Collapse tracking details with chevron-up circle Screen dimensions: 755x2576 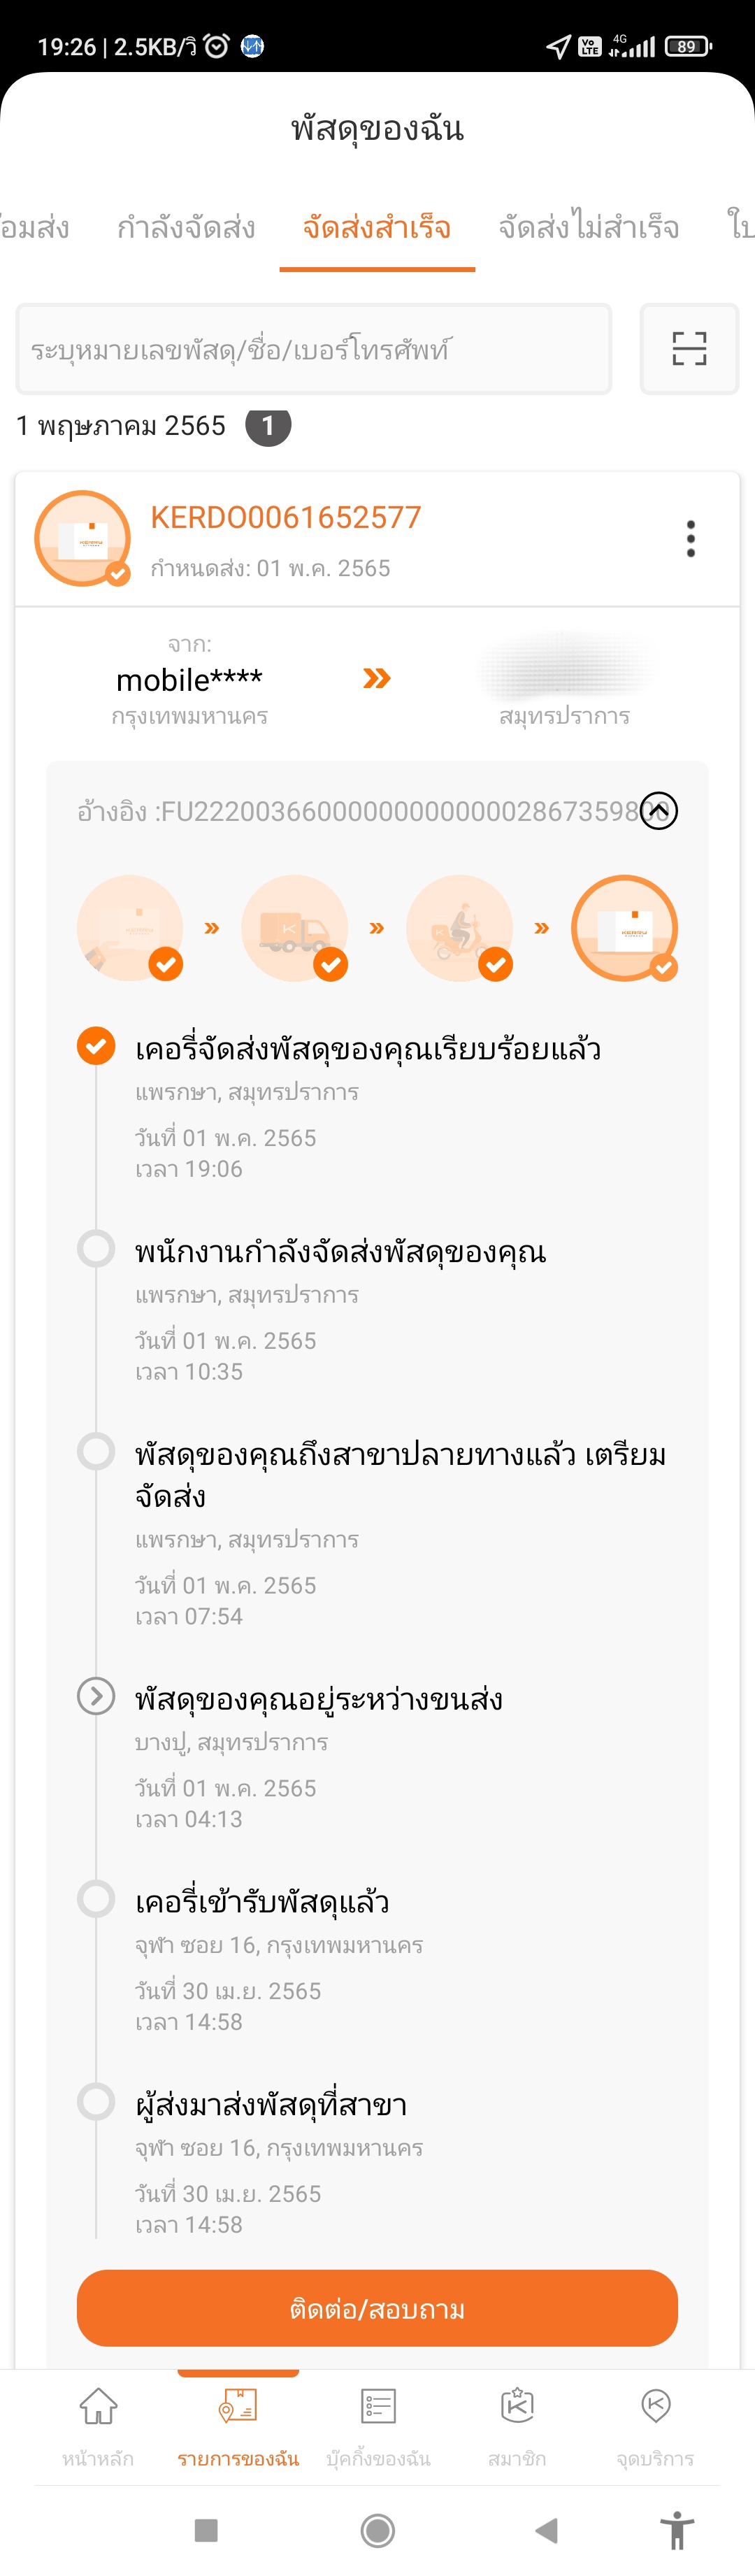click(659, 810)
